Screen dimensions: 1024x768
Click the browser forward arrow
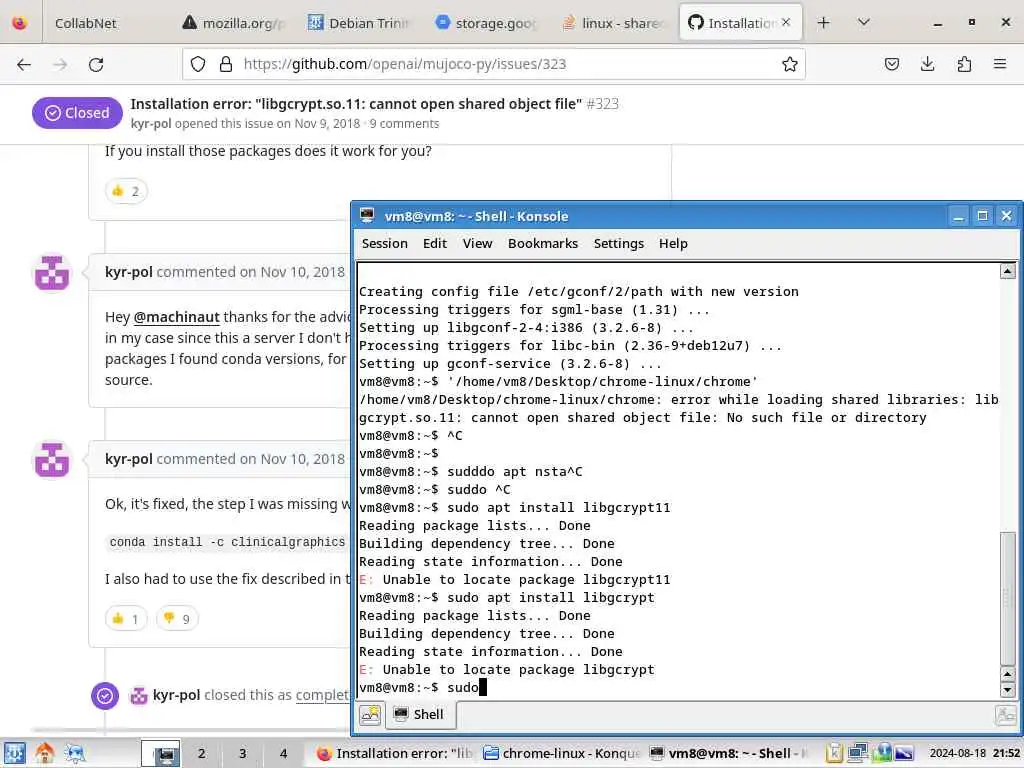click(60, 64)
